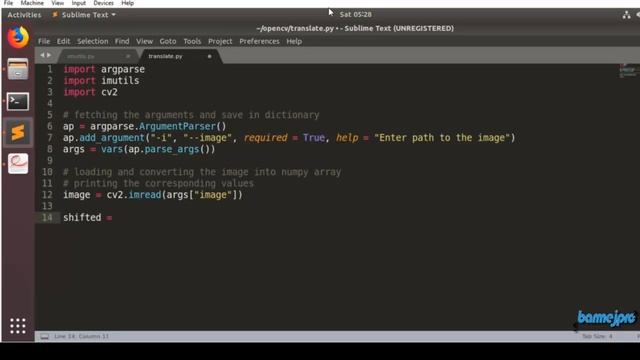The image size is (640, 360).
Task: Toggle side bar icon in status bar
Action: [x=44, y=336]
